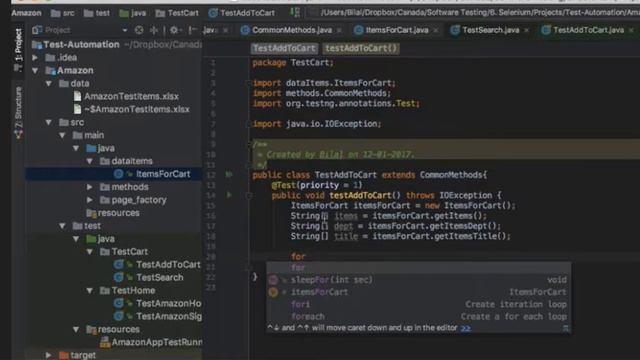Expand the .idea folder
Viewport: 640px width, 360px height.
tap(36, 58)
